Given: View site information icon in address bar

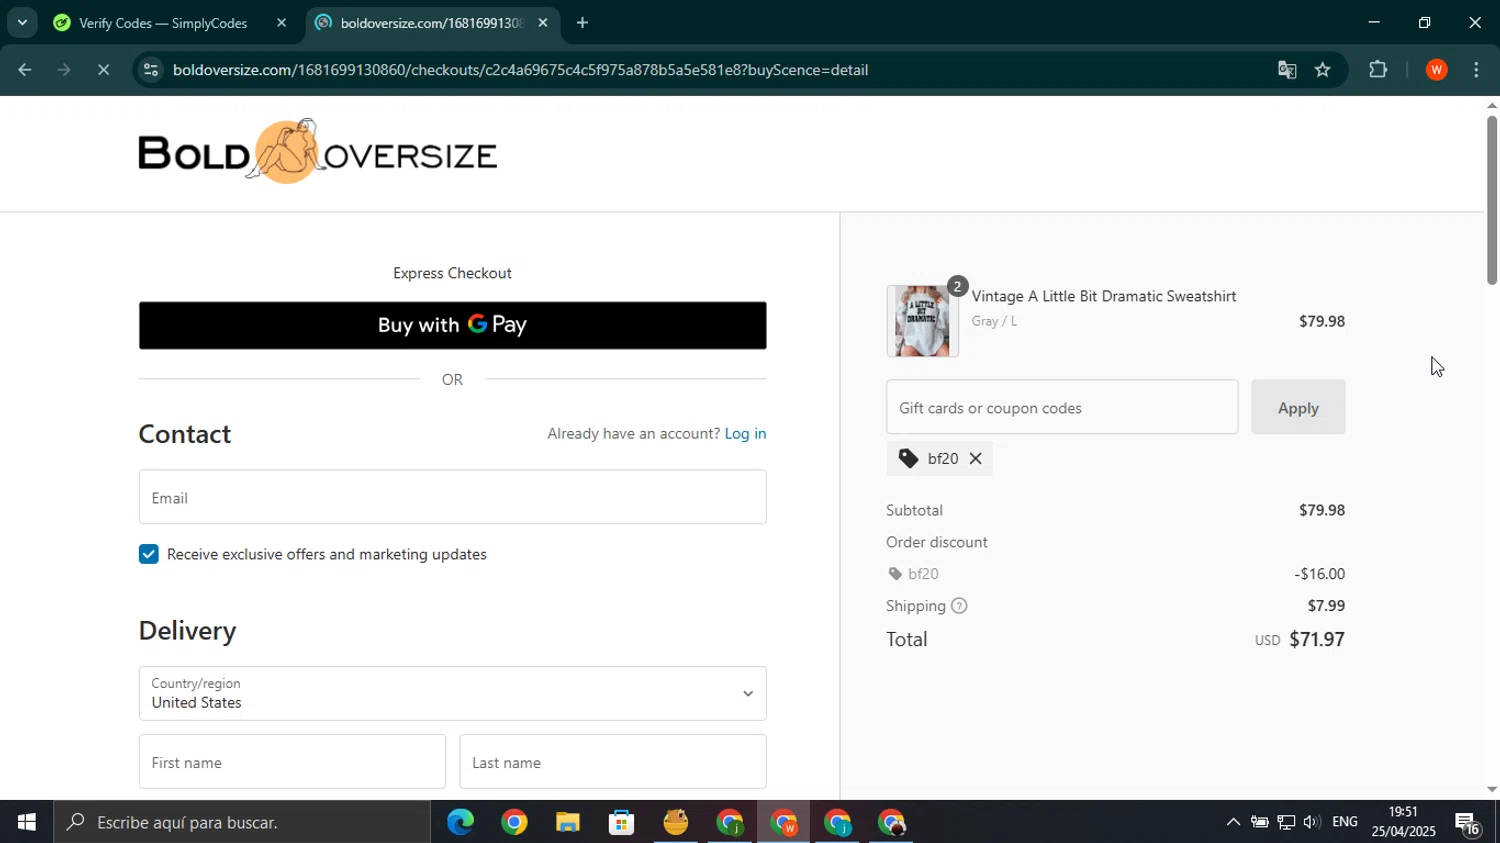Looking at the screenshot, I should [150, 70].
